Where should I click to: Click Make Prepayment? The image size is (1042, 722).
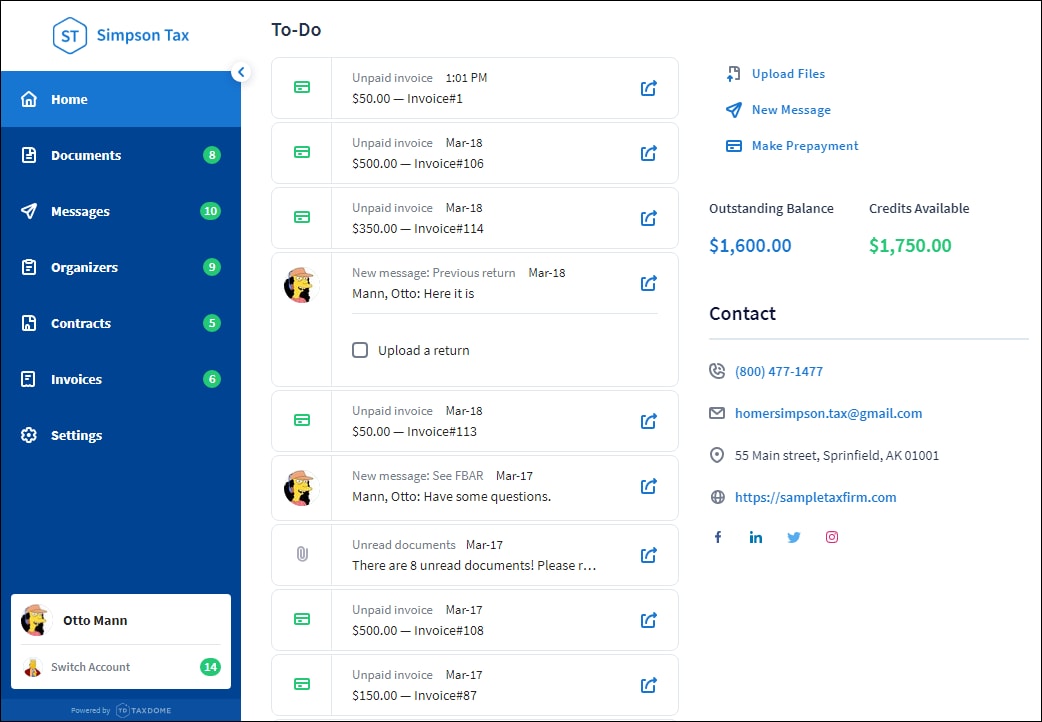pos(803,145)
